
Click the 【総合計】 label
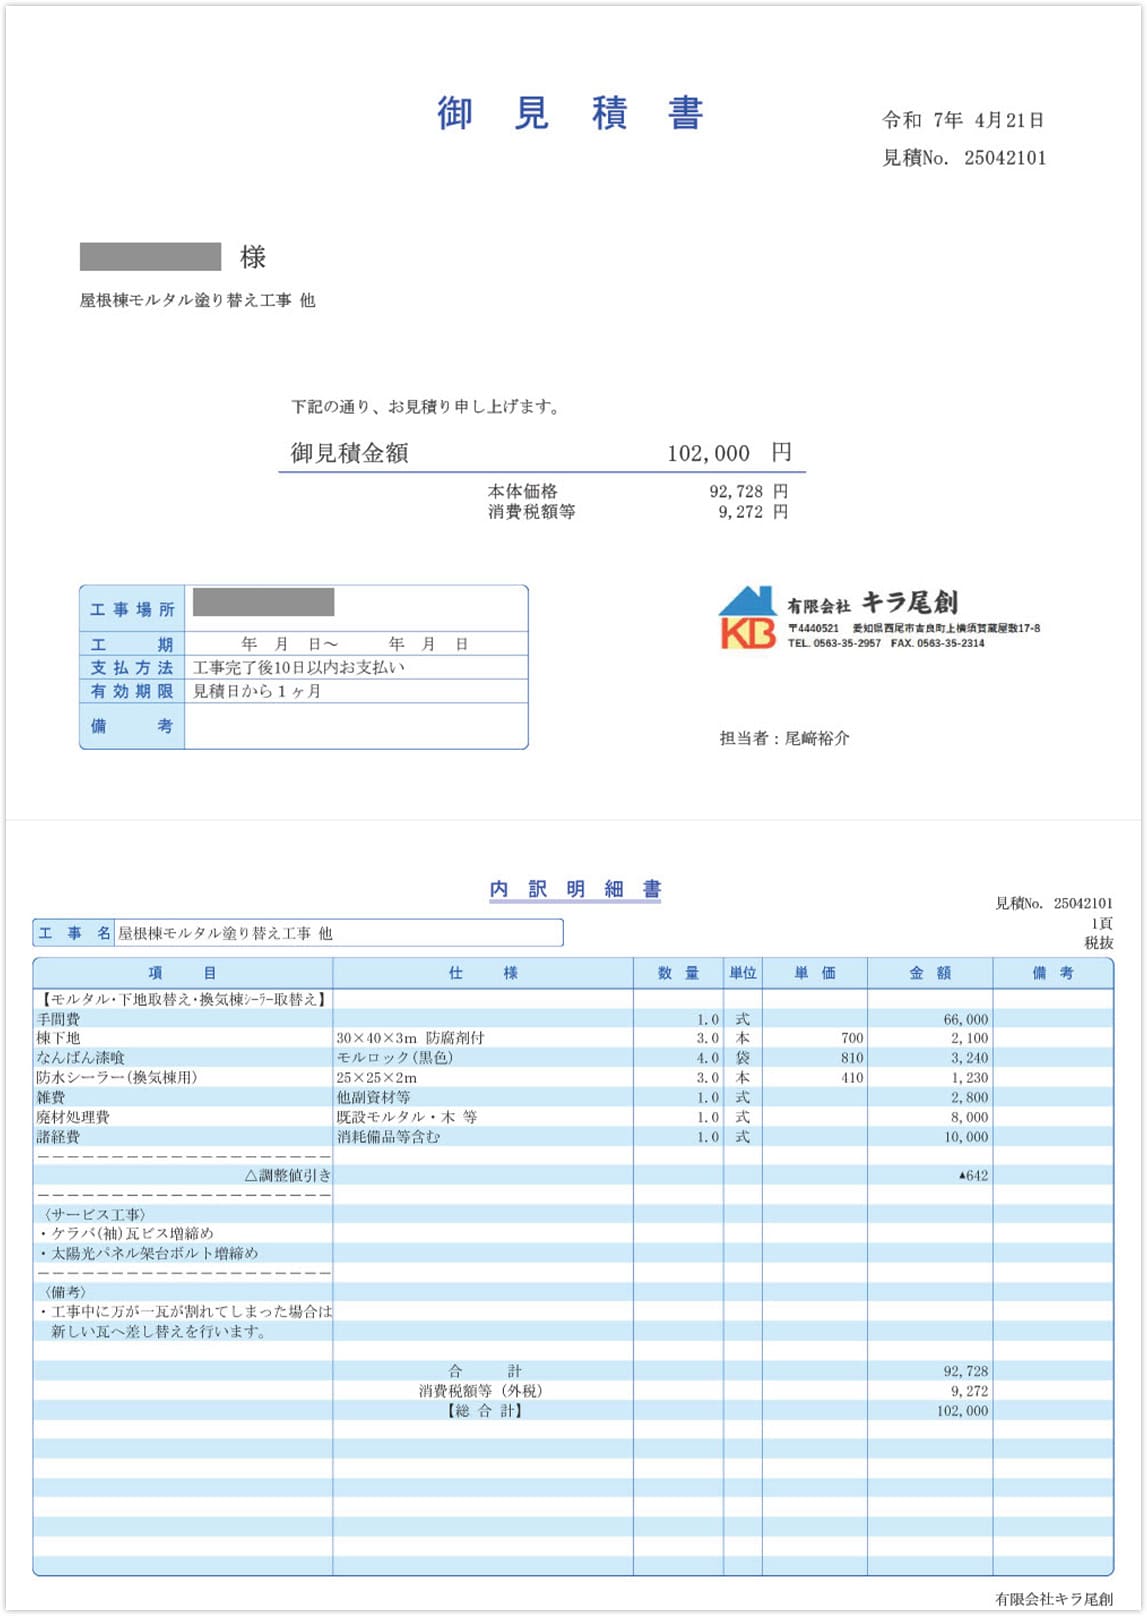484,1411
